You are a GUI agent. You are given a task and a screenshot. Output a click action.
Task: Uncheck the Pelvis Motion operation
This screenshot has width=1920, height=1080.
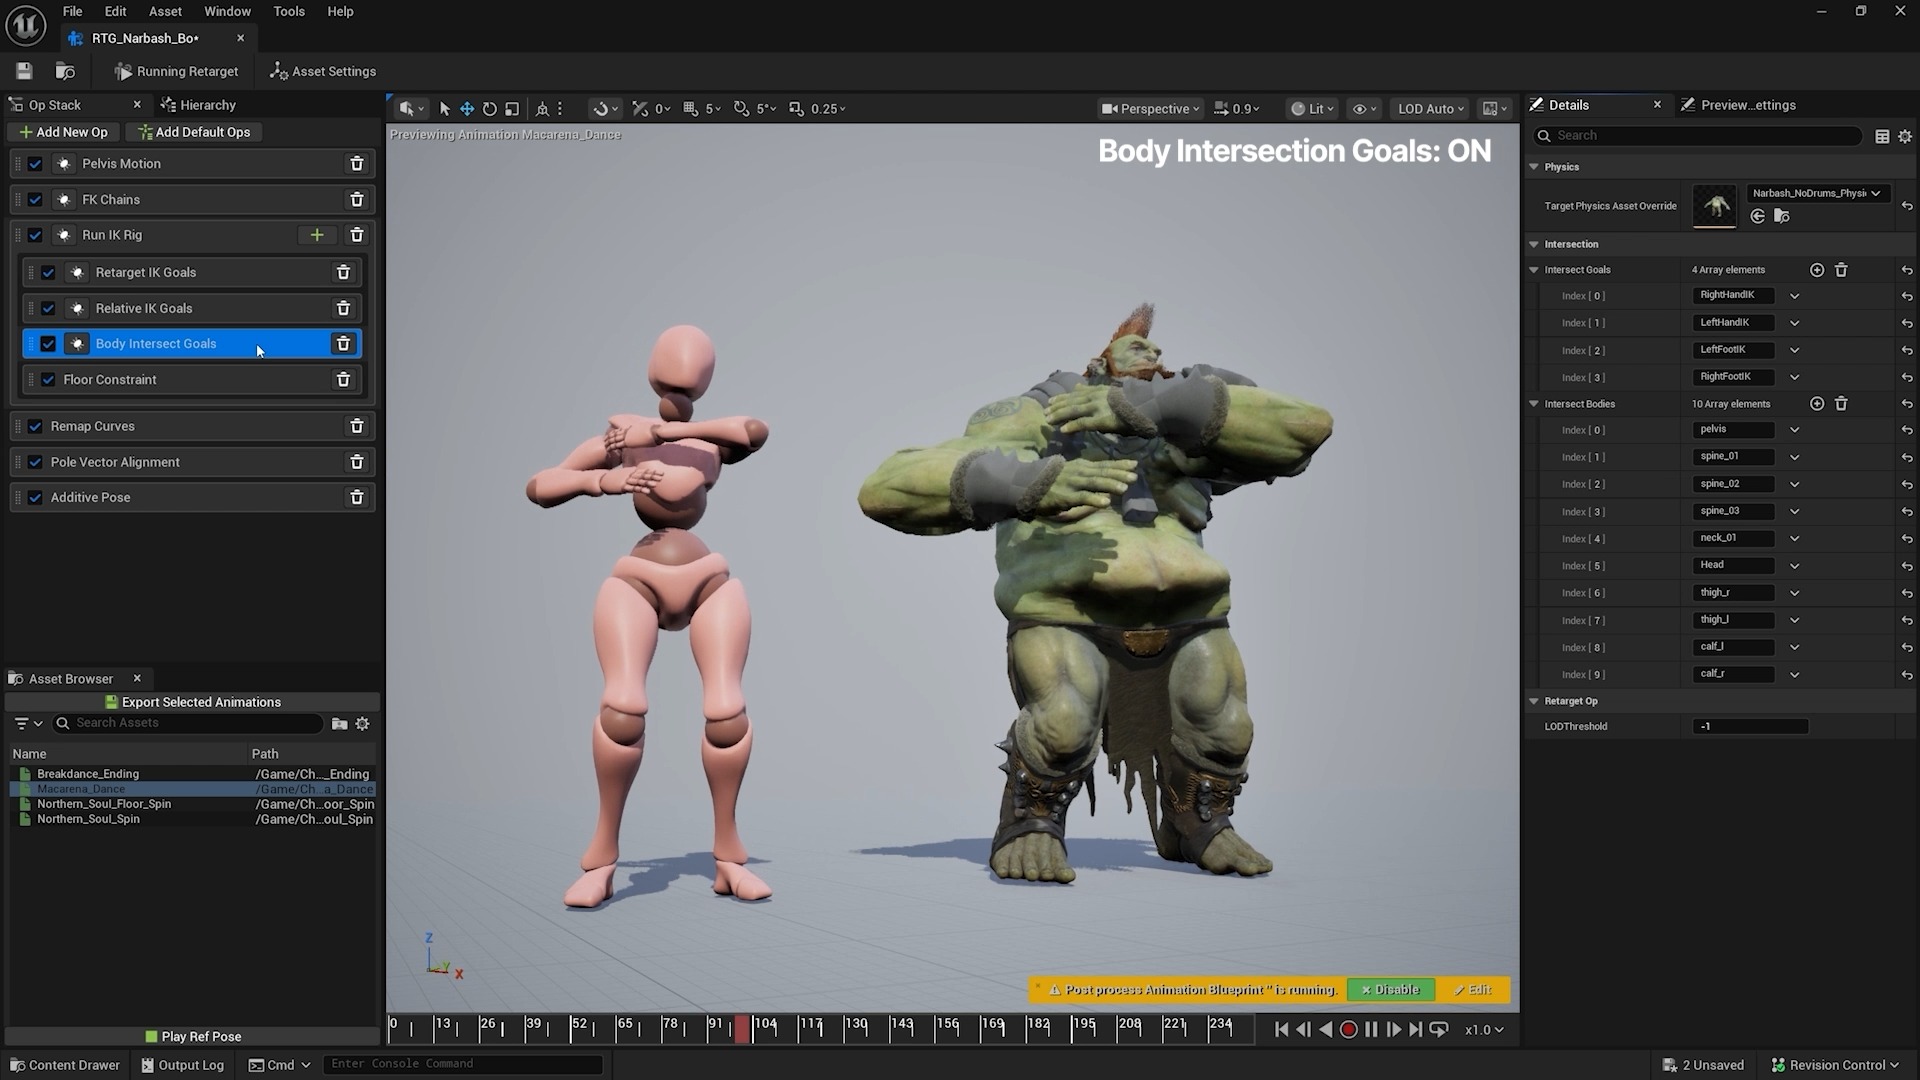[x=35, y=163]
